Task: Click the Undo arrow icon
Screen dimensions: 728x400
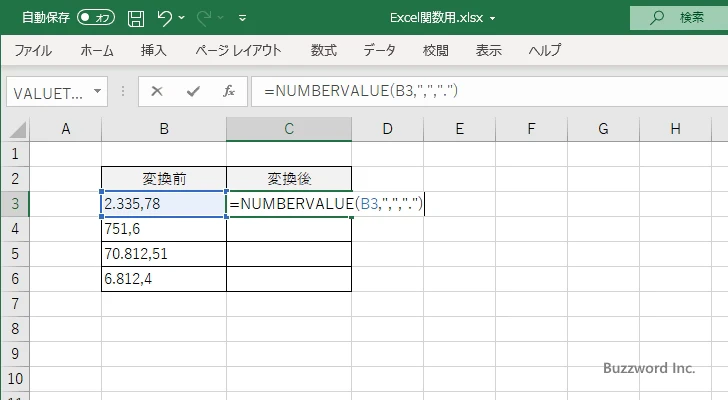Action: [165, 18]
